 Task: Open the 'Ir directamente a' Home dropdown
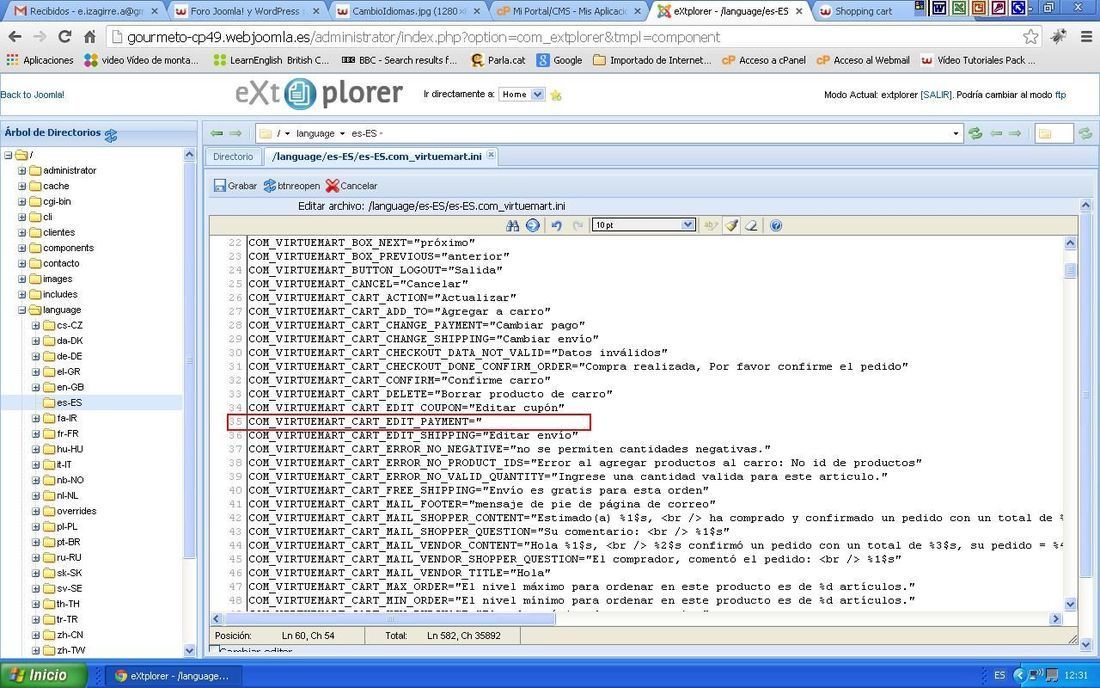click(x=521, y=94)
